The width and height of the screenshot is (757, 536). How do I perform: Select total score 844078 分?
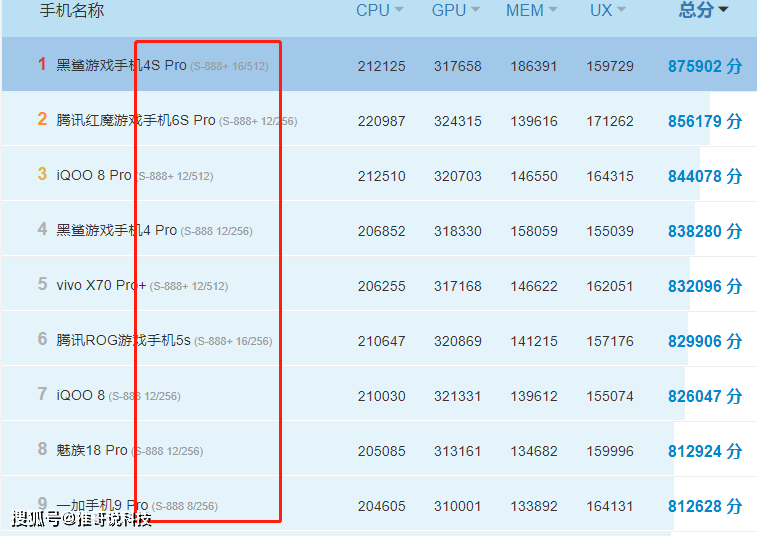coord(705,176)
